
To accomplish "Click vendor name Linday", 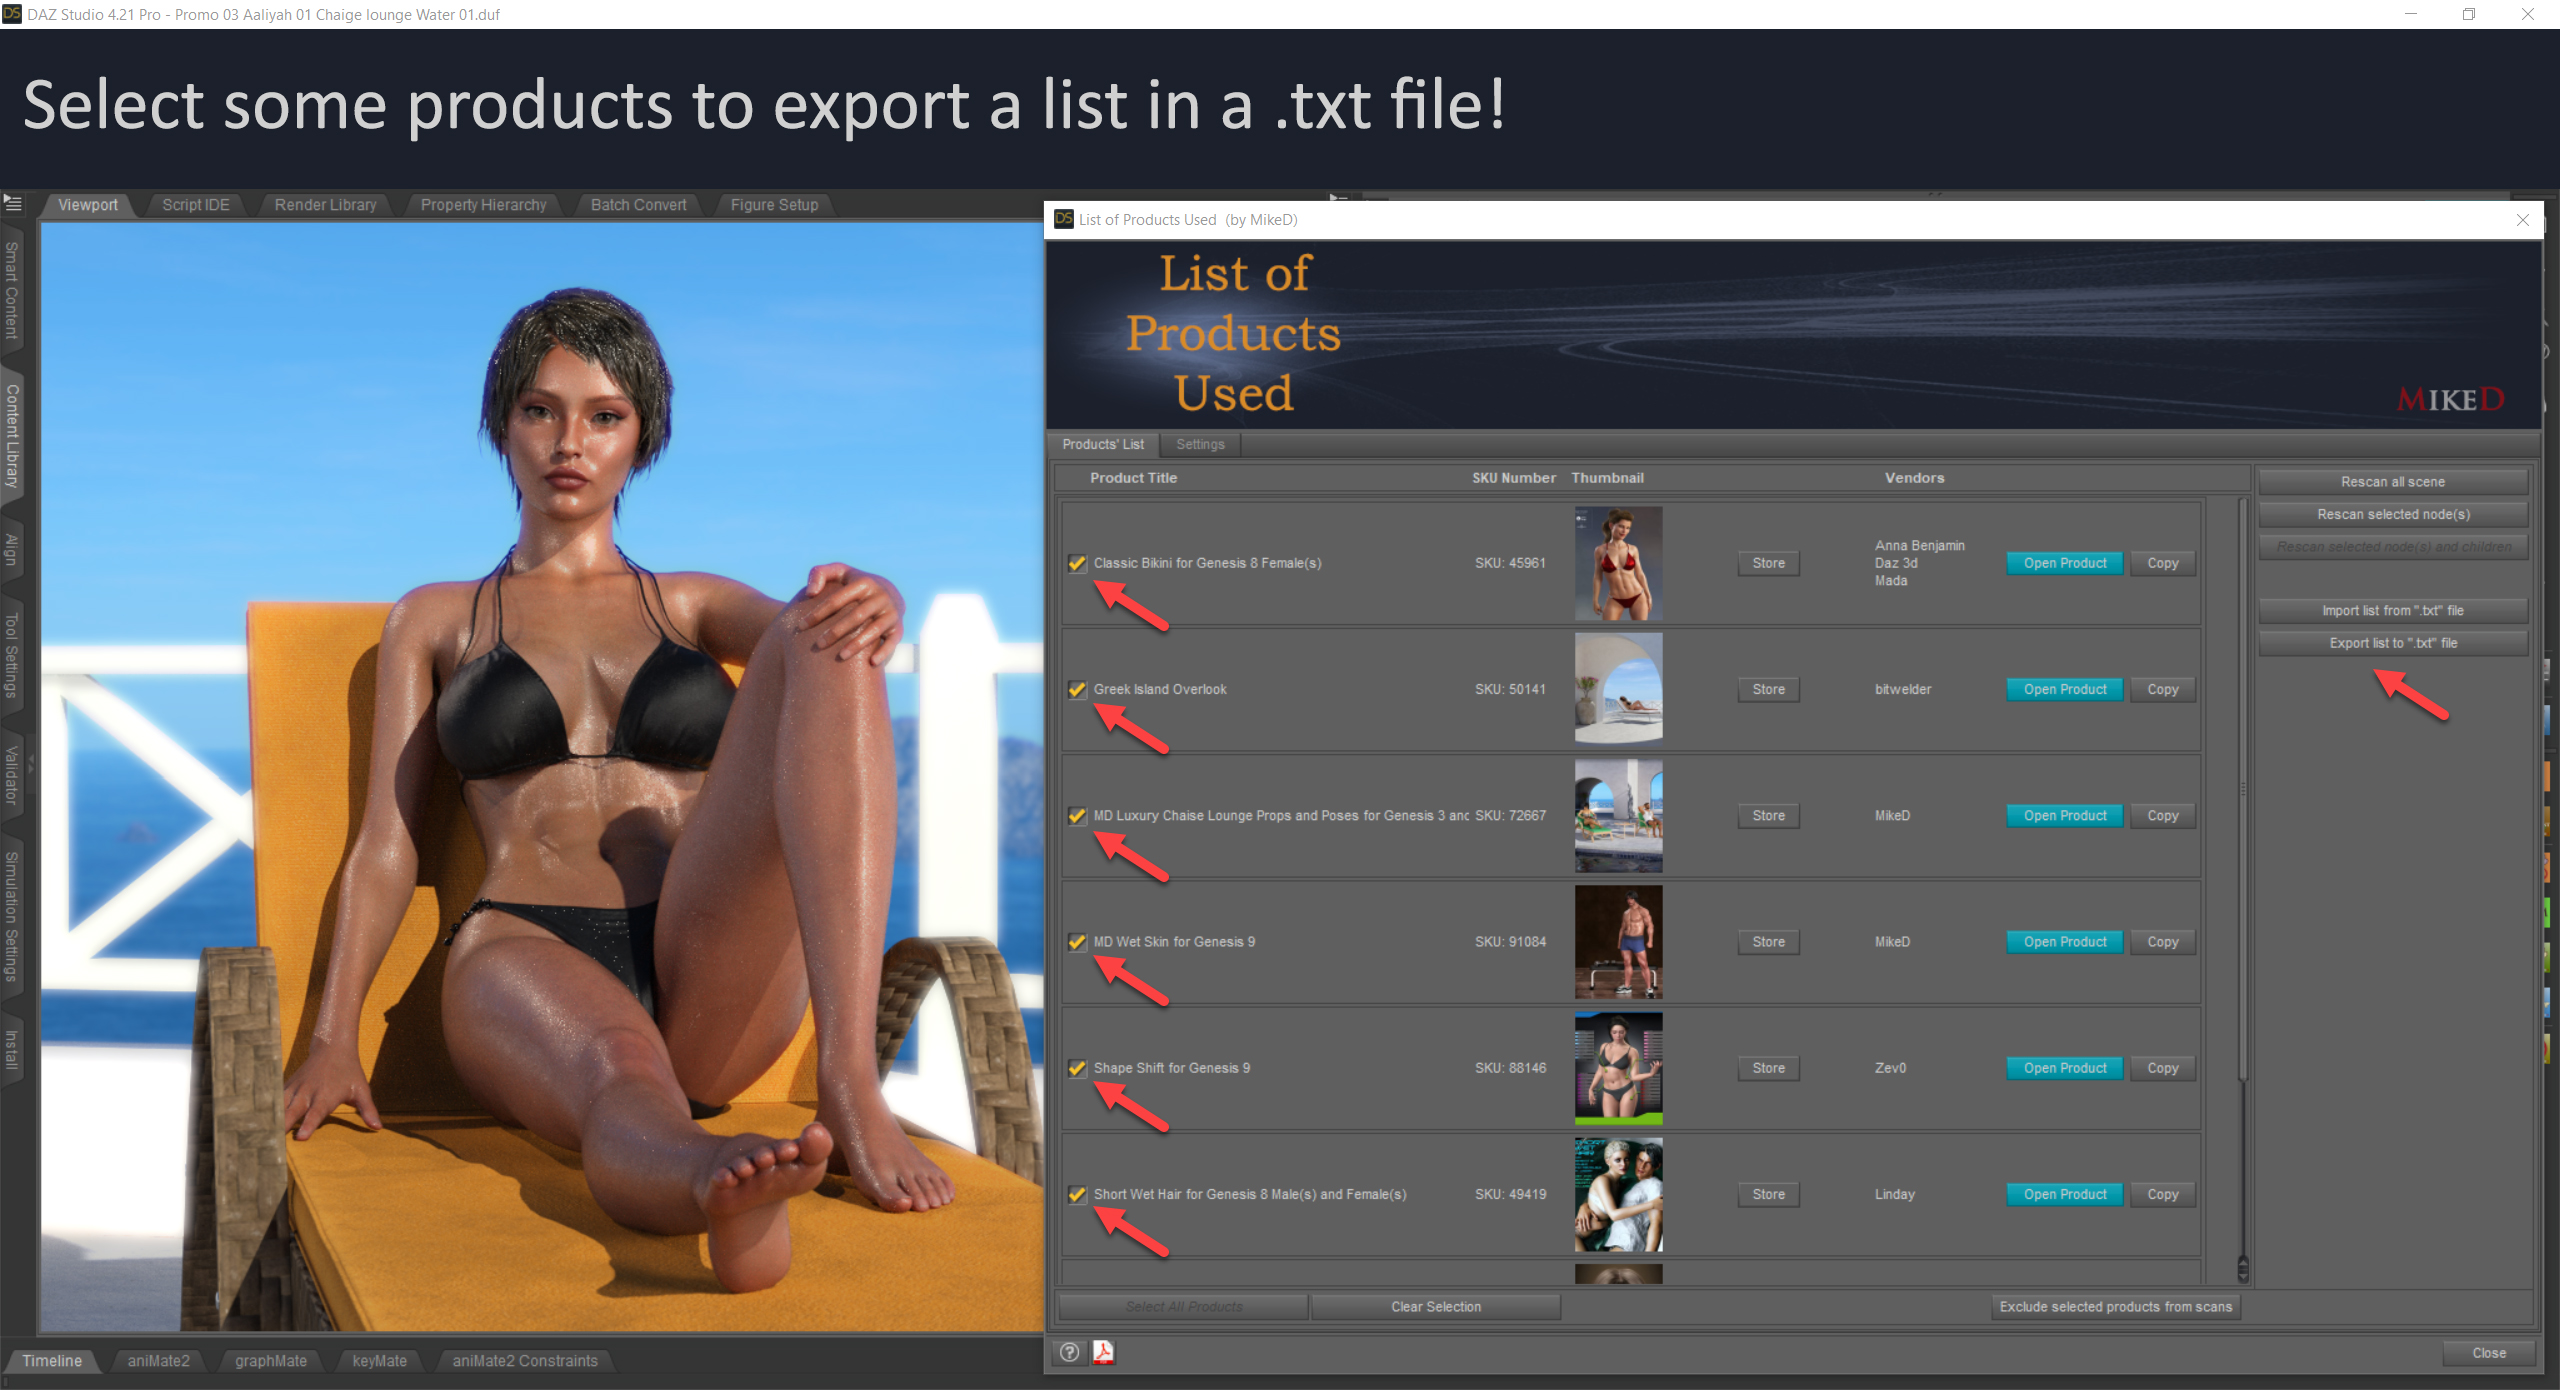I will tap(1895, 1194).
